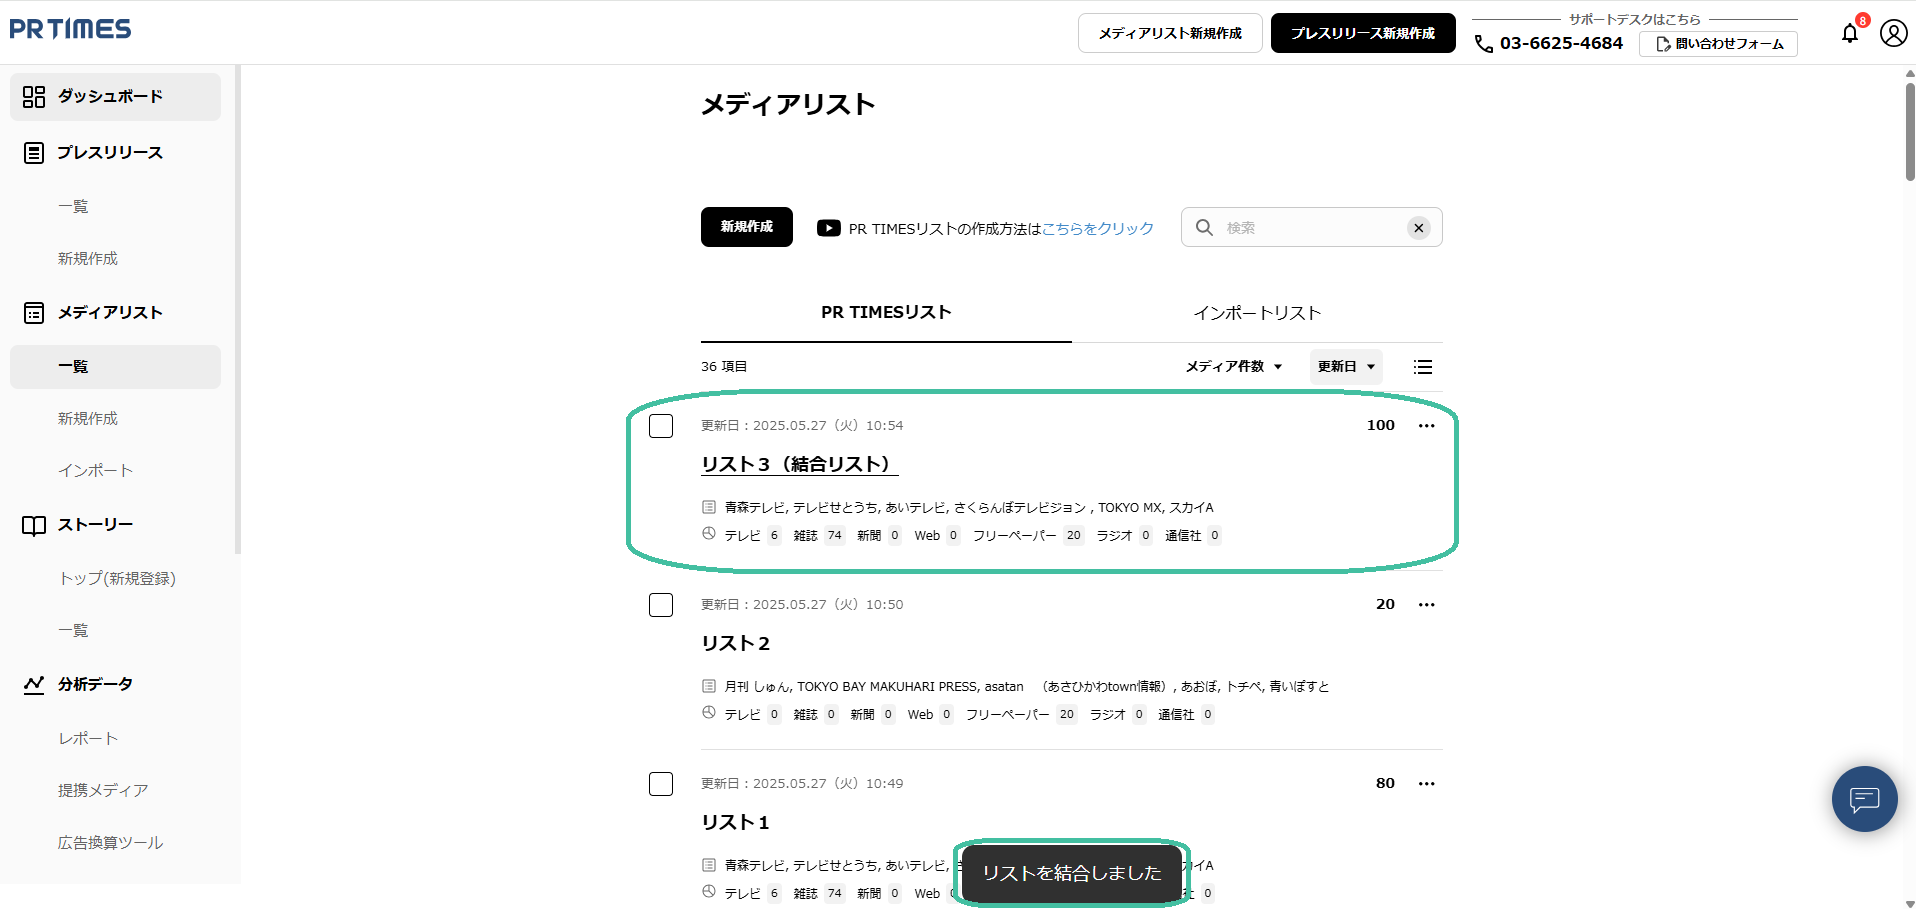The width and height of the screenshot is (1916, 909).
Task: Click the black 新規作成 button
Action: [x=746, y=227]
